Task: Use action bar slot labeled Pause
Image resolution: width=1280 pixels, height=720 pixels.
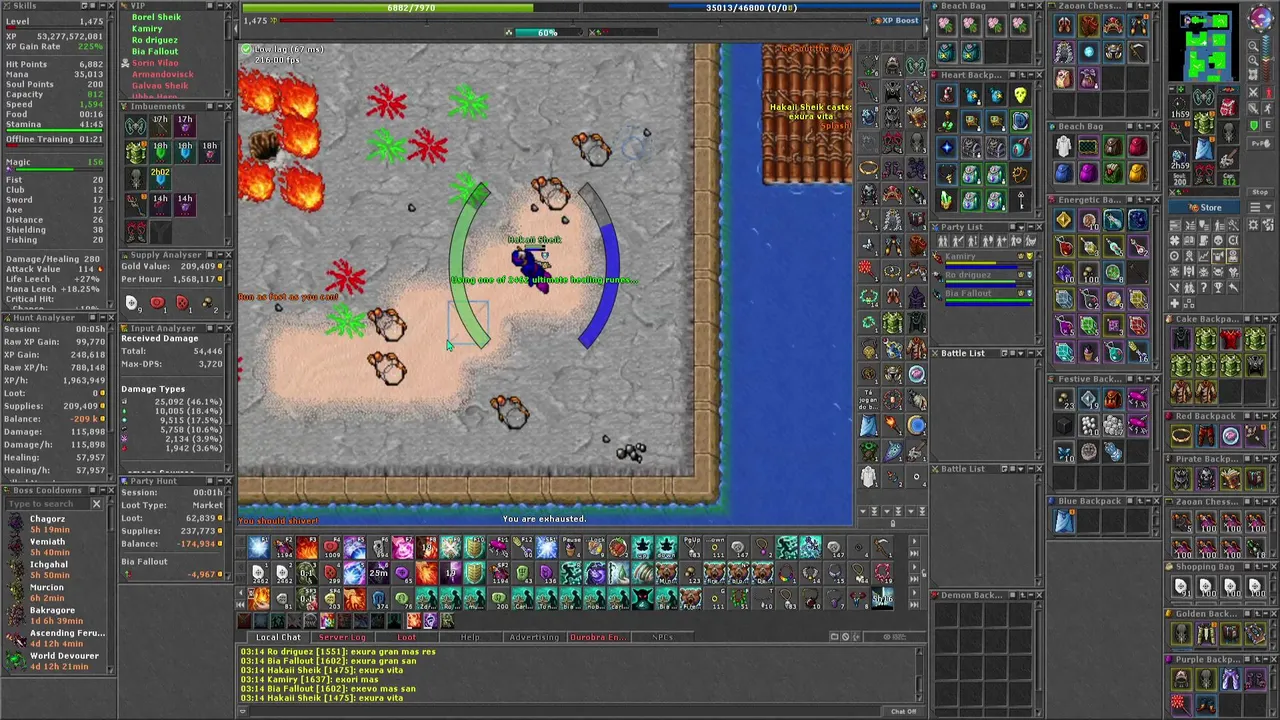Action: click(x=570, y=547)
